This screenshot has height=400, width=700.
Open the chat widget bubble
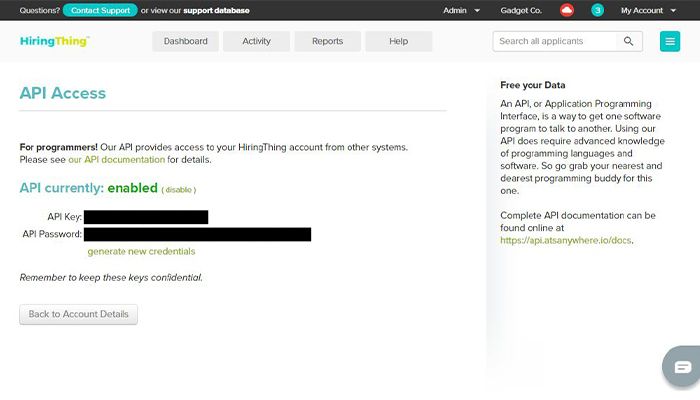[x=682, y=366]
